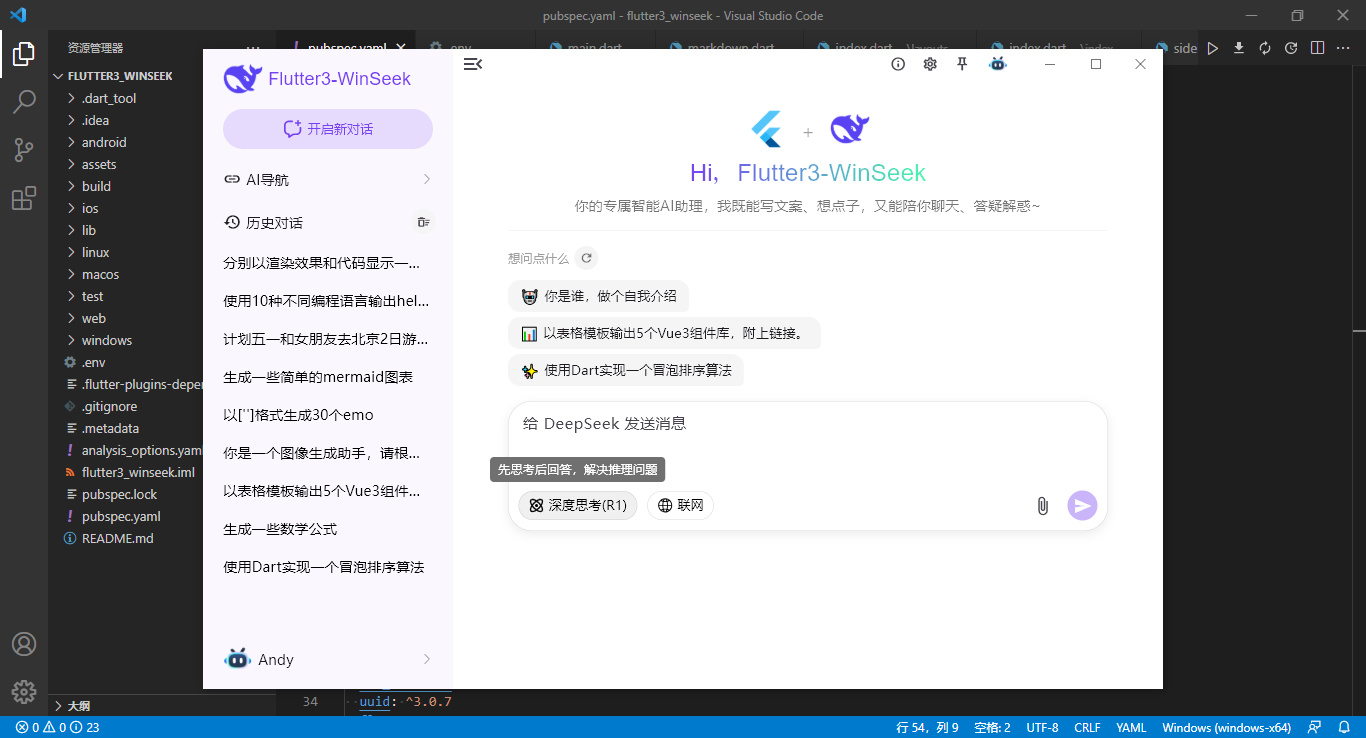
Task: Open flutter3_winseek.iml in the explorer
Action: (138, 472)
